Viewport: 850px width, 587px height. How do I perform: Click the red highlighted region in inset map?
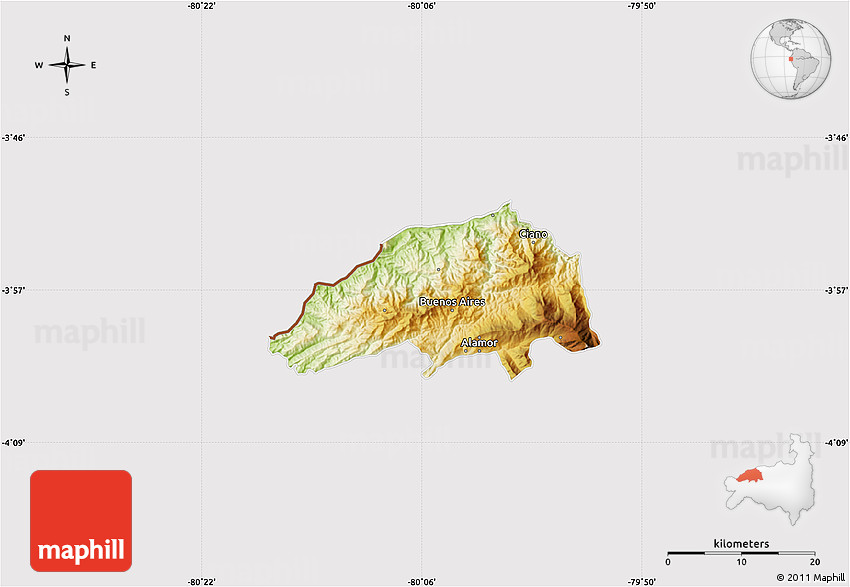coord(750,475)
